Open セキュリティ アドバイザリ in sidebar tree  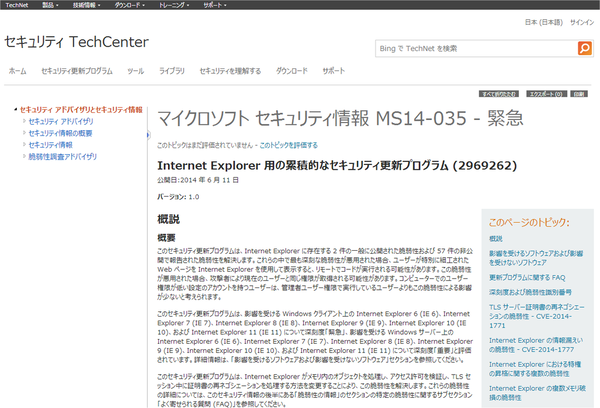click(x=61, y=121)
